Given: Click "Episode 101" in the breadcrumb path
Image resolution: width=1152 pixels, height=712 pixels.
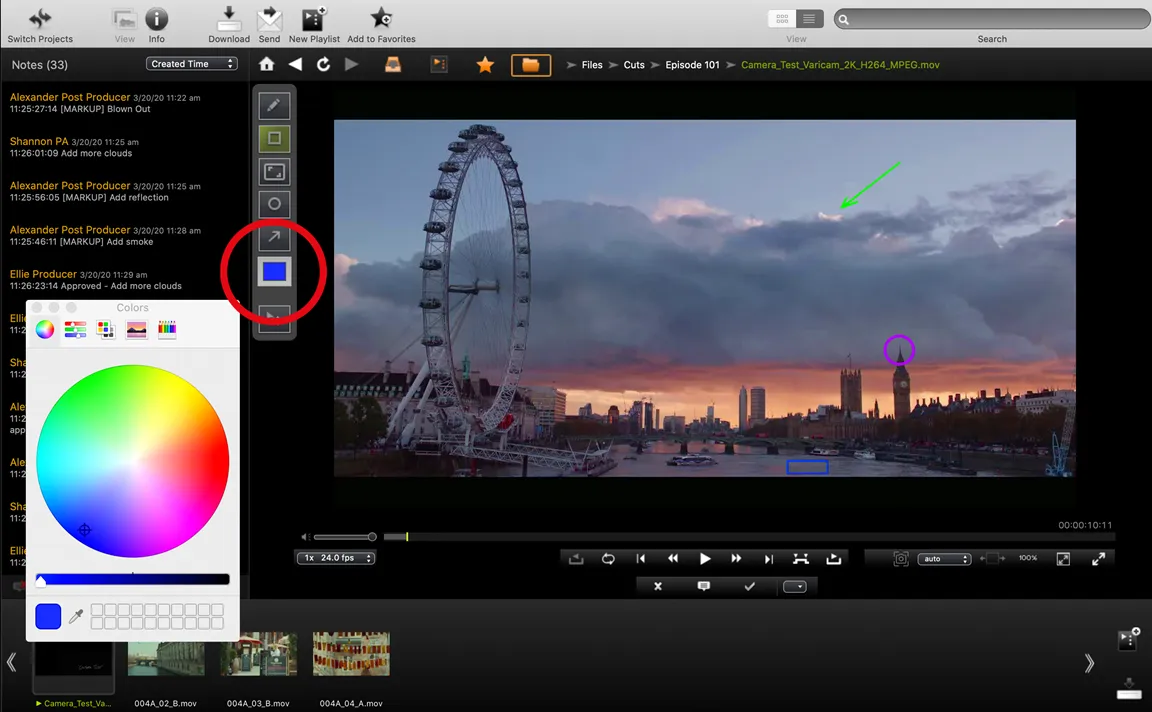Looking at the screenshot, I should tap(692, 64).
